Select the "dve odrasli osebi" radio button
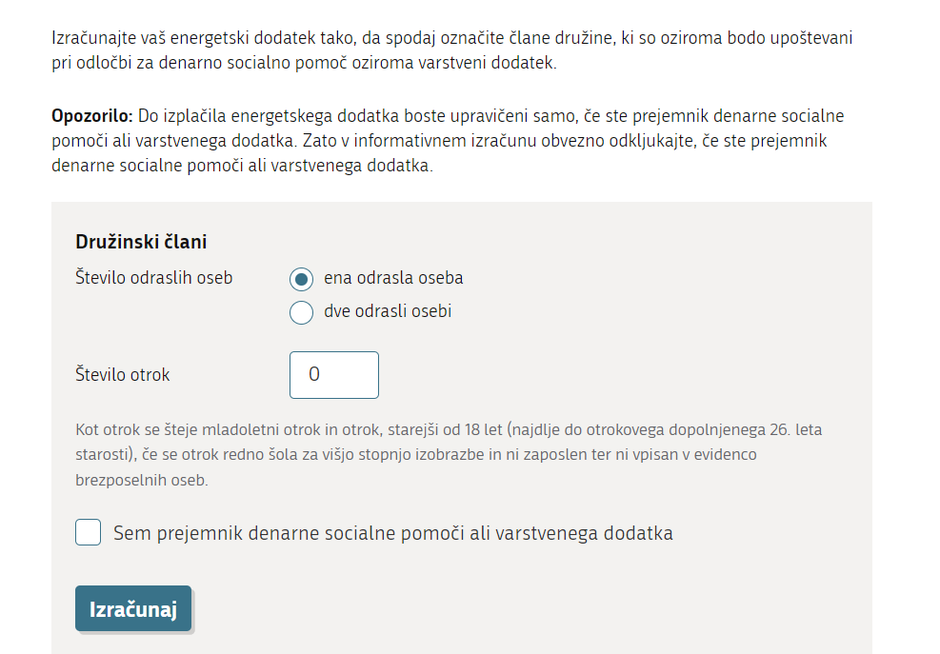This screenshot has width=940, height=654. [x=302, y=312]
